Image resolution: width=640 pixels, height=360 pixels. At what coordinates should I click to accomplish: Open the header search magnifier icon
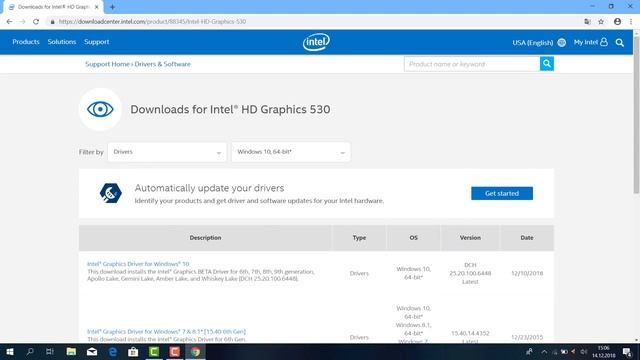coord(620,42)
